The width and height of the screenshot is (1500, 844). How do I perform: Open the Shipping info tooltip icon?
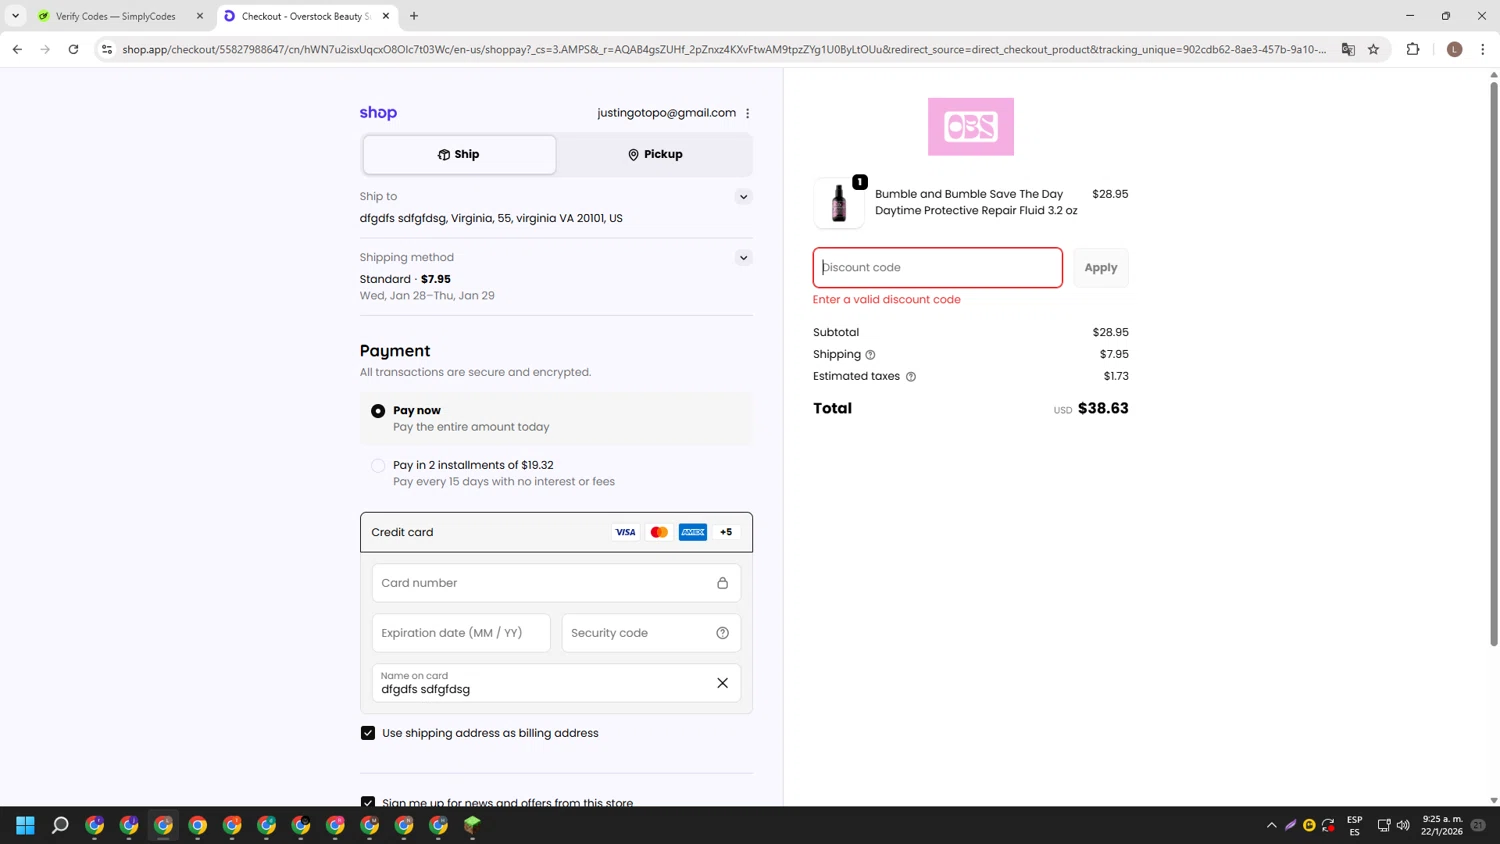[x=870, y=355]
